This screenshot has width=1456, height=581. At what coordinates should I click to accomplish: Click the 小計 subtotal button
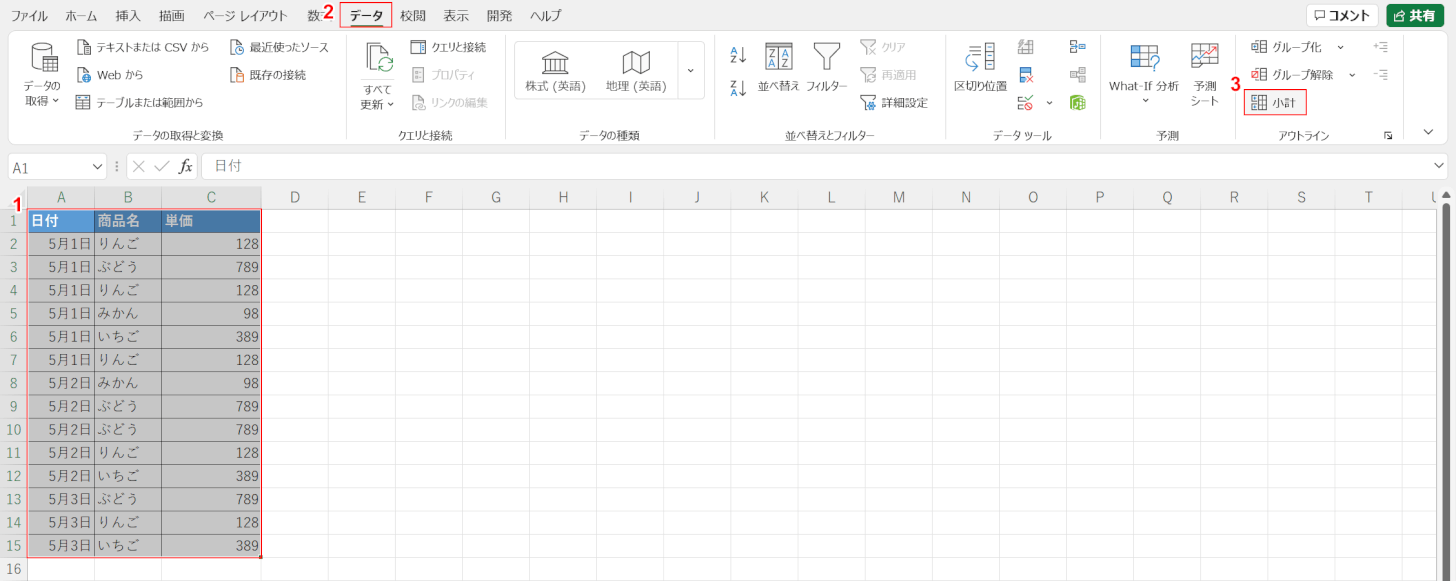click(x=1275, y=102)
